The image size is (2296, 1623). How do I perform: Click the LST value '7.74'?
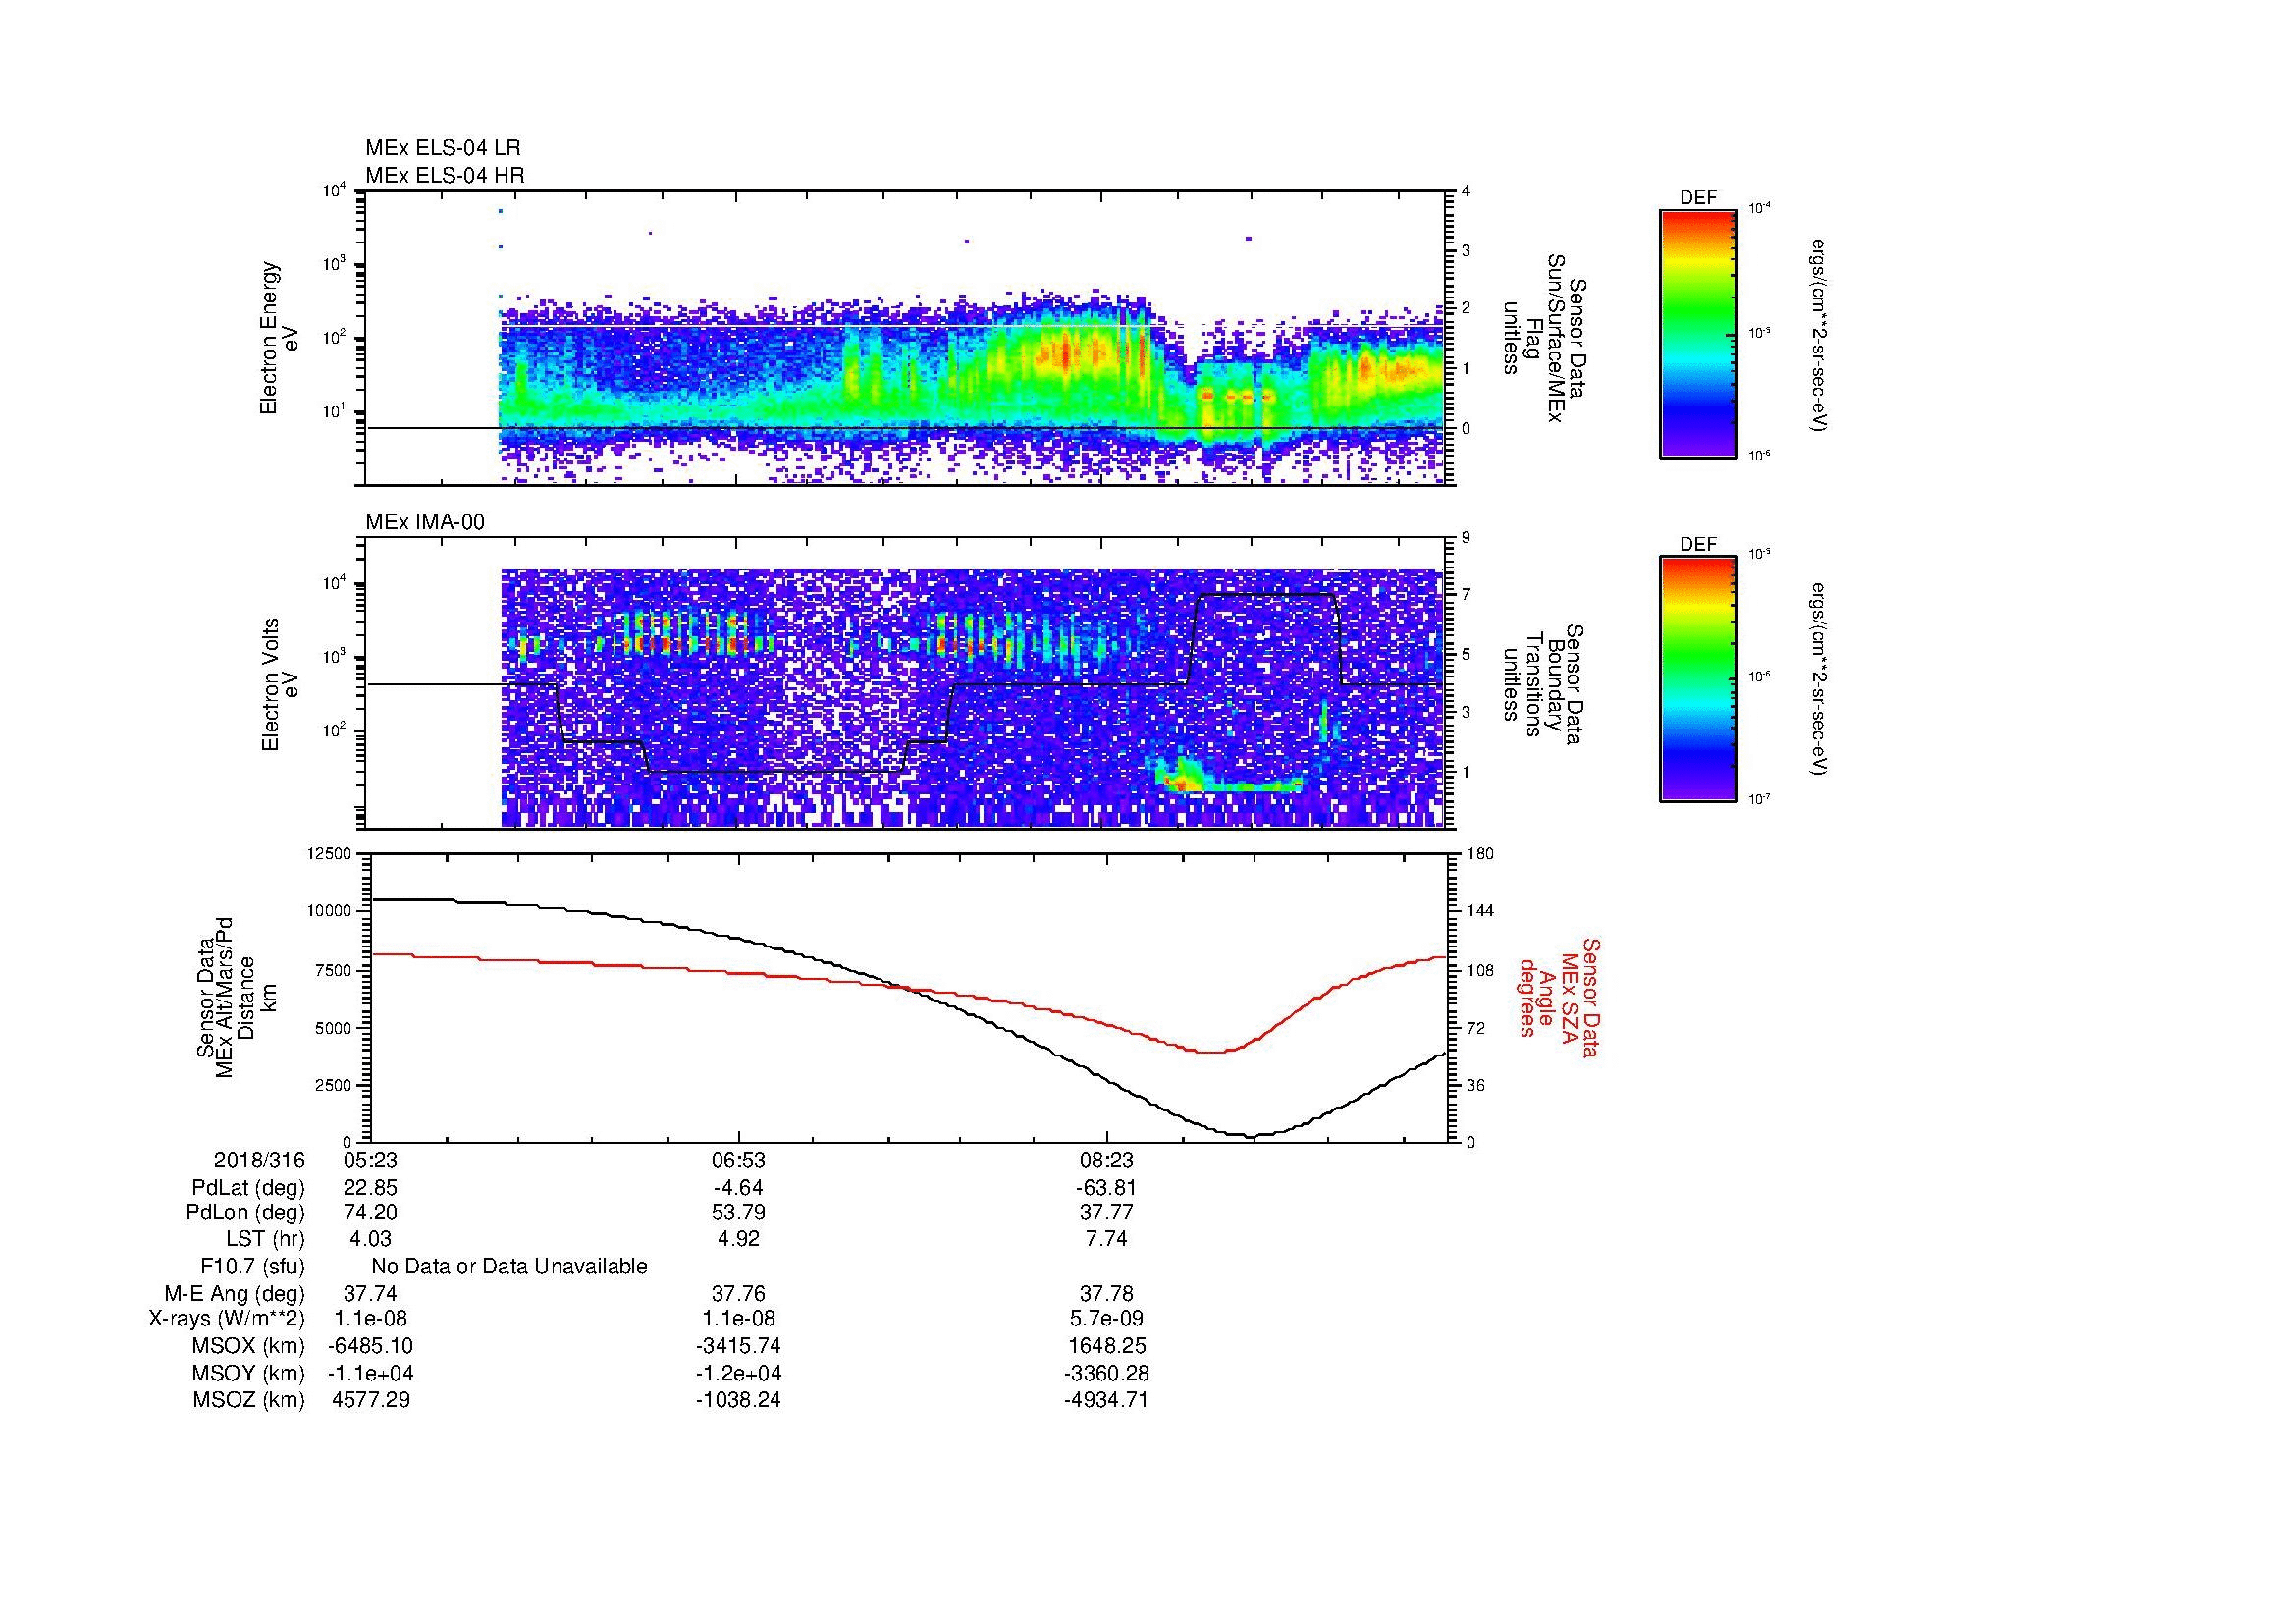1107,1239
